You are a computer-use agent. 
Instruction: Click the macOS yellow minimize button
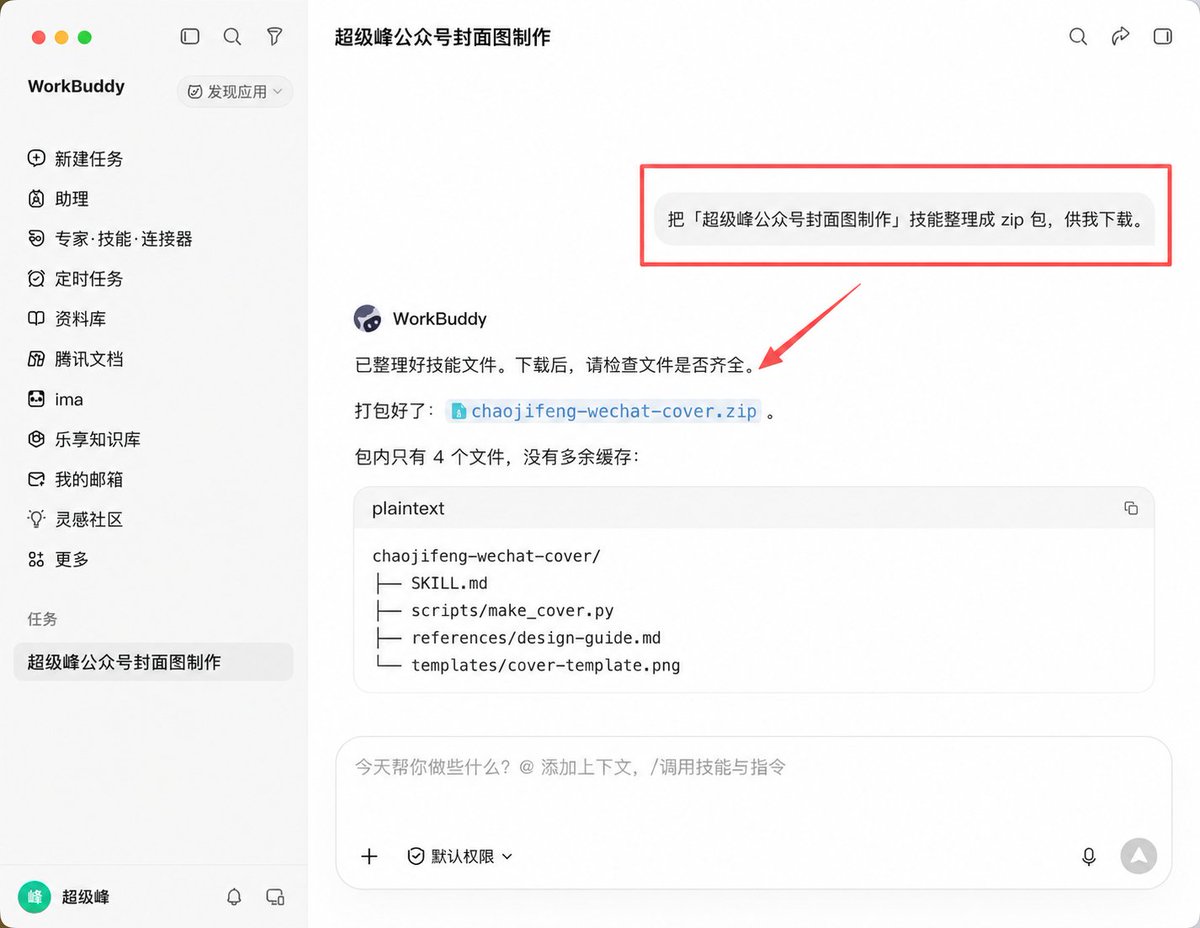(x=62, y=37)
